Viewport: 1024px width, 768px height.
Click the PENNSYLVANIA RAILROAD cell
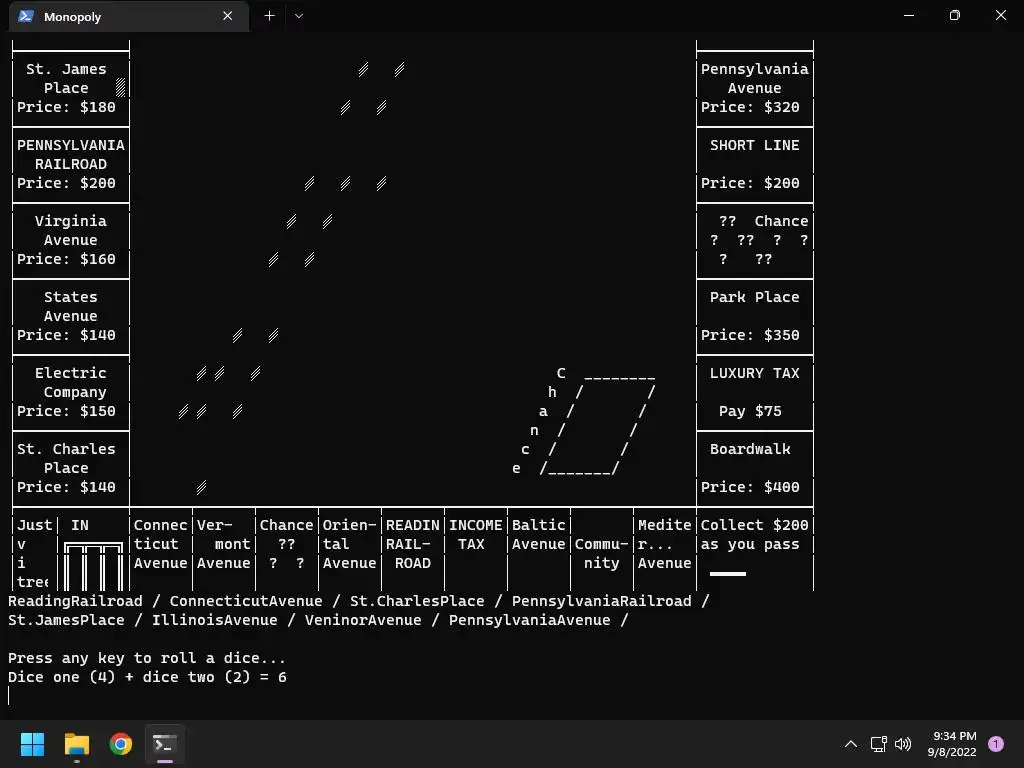pos(71,165)
